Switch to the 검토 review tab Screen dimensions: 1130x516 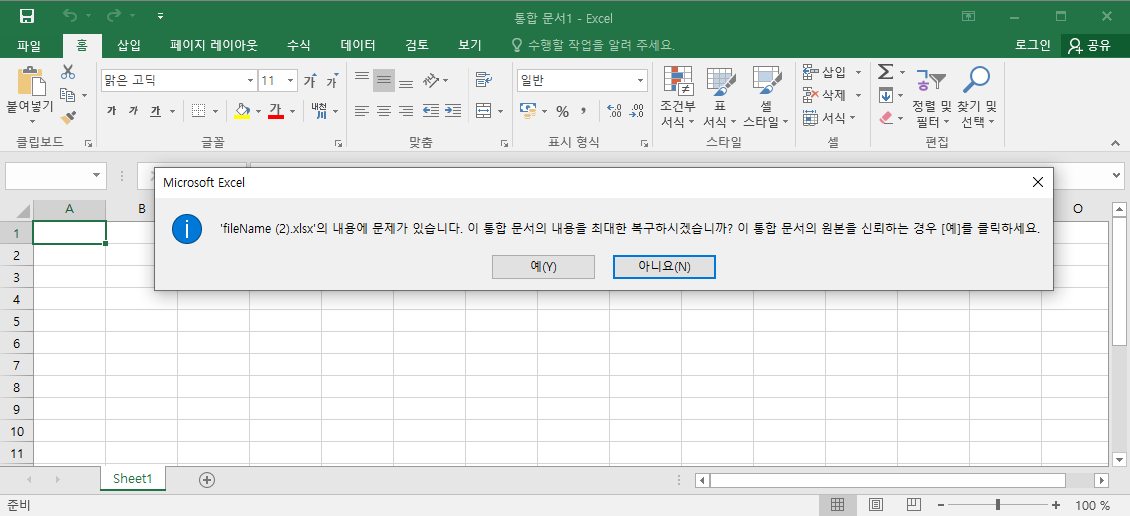pyautogui.click(x=417, y=45)
